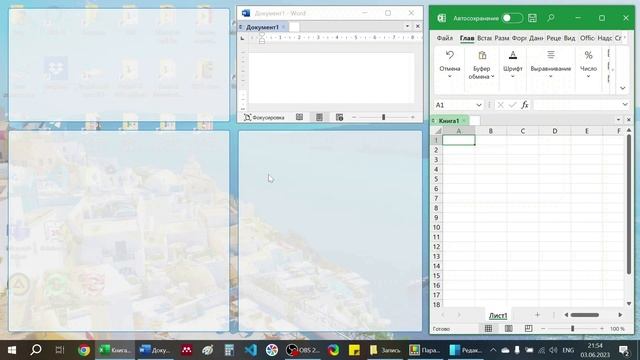This screenshot has width=640, height=360.
Task: Open OBS Studio from the taskbar
Action: coord(302,350)
